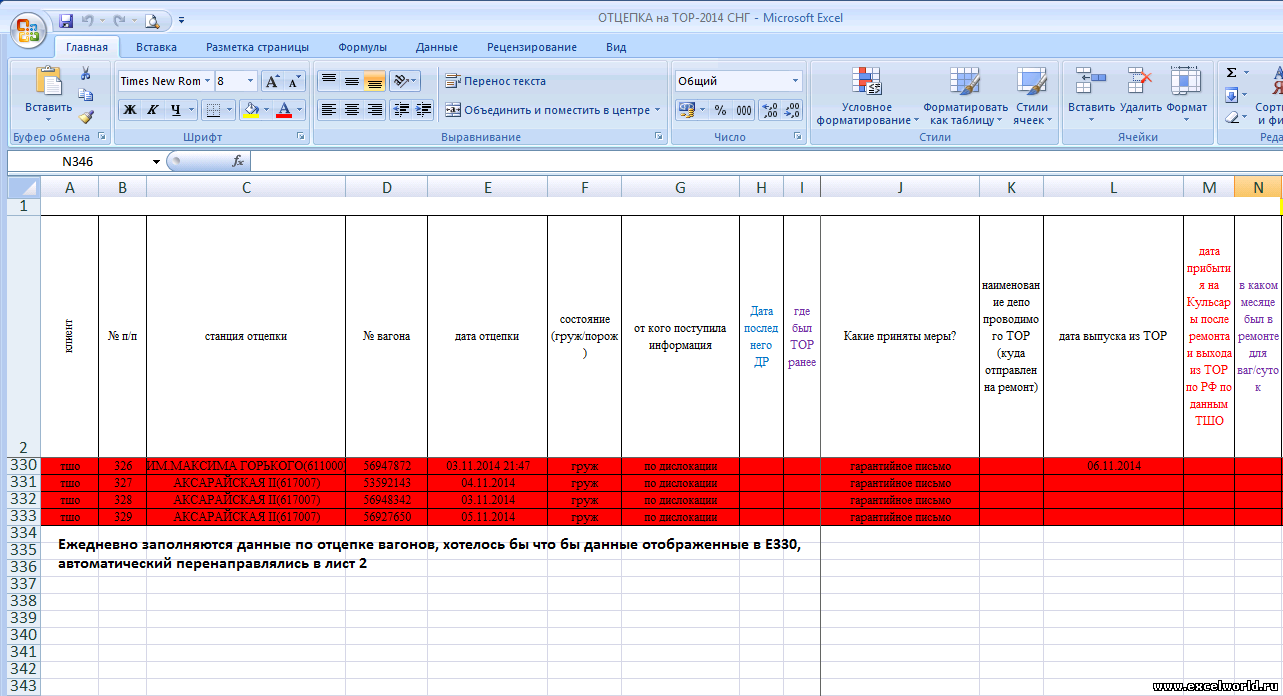1283x696 pixels.
Task: Toggle bottom vertical alignment
Action: coord(374,81)
